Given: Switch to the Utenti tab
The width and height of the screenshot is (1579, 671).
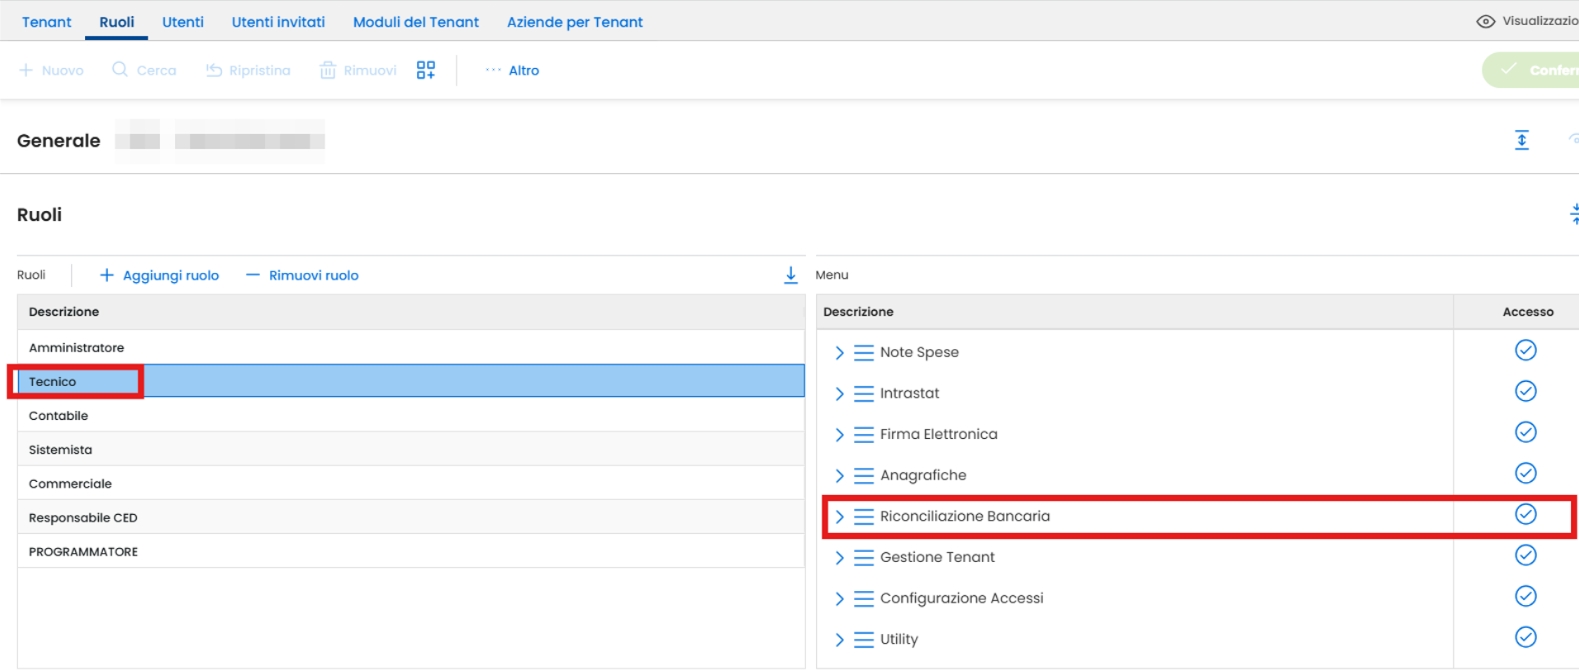Looking at the screenshot, I should pyautogui.click(x=182, y=22).
